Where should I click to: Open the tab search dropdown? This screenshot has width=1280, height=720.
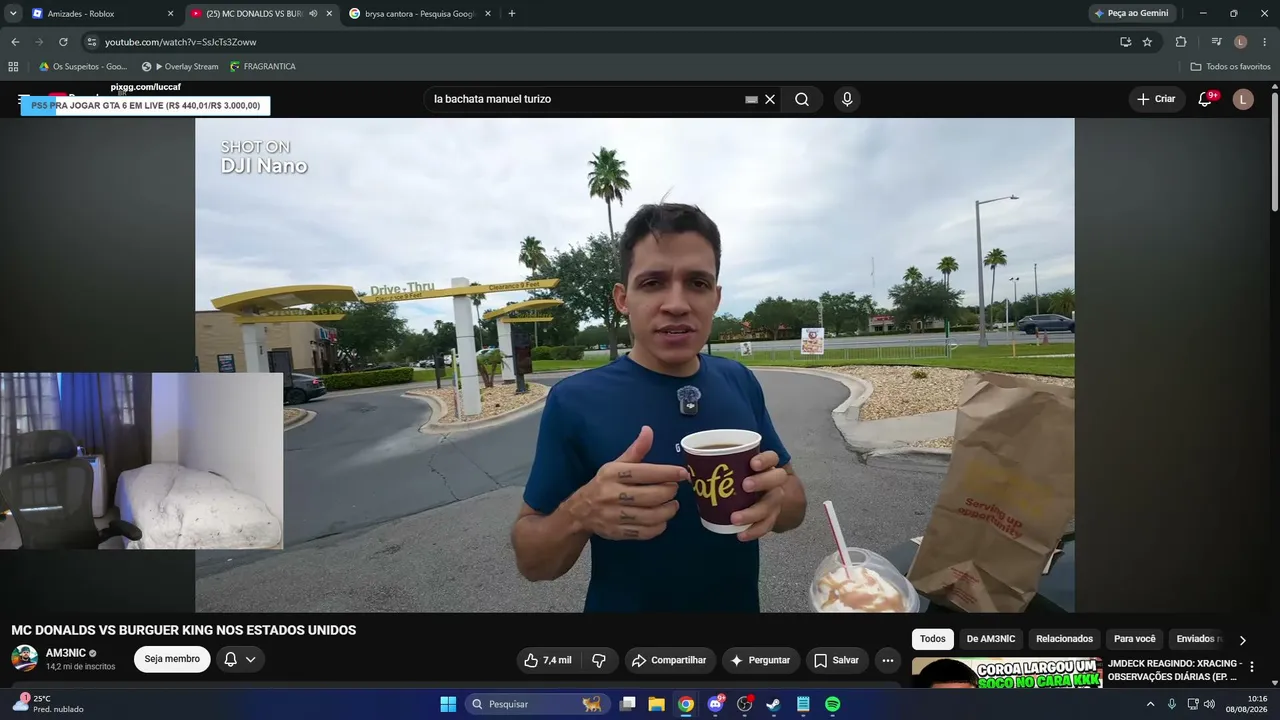(13, 14)
